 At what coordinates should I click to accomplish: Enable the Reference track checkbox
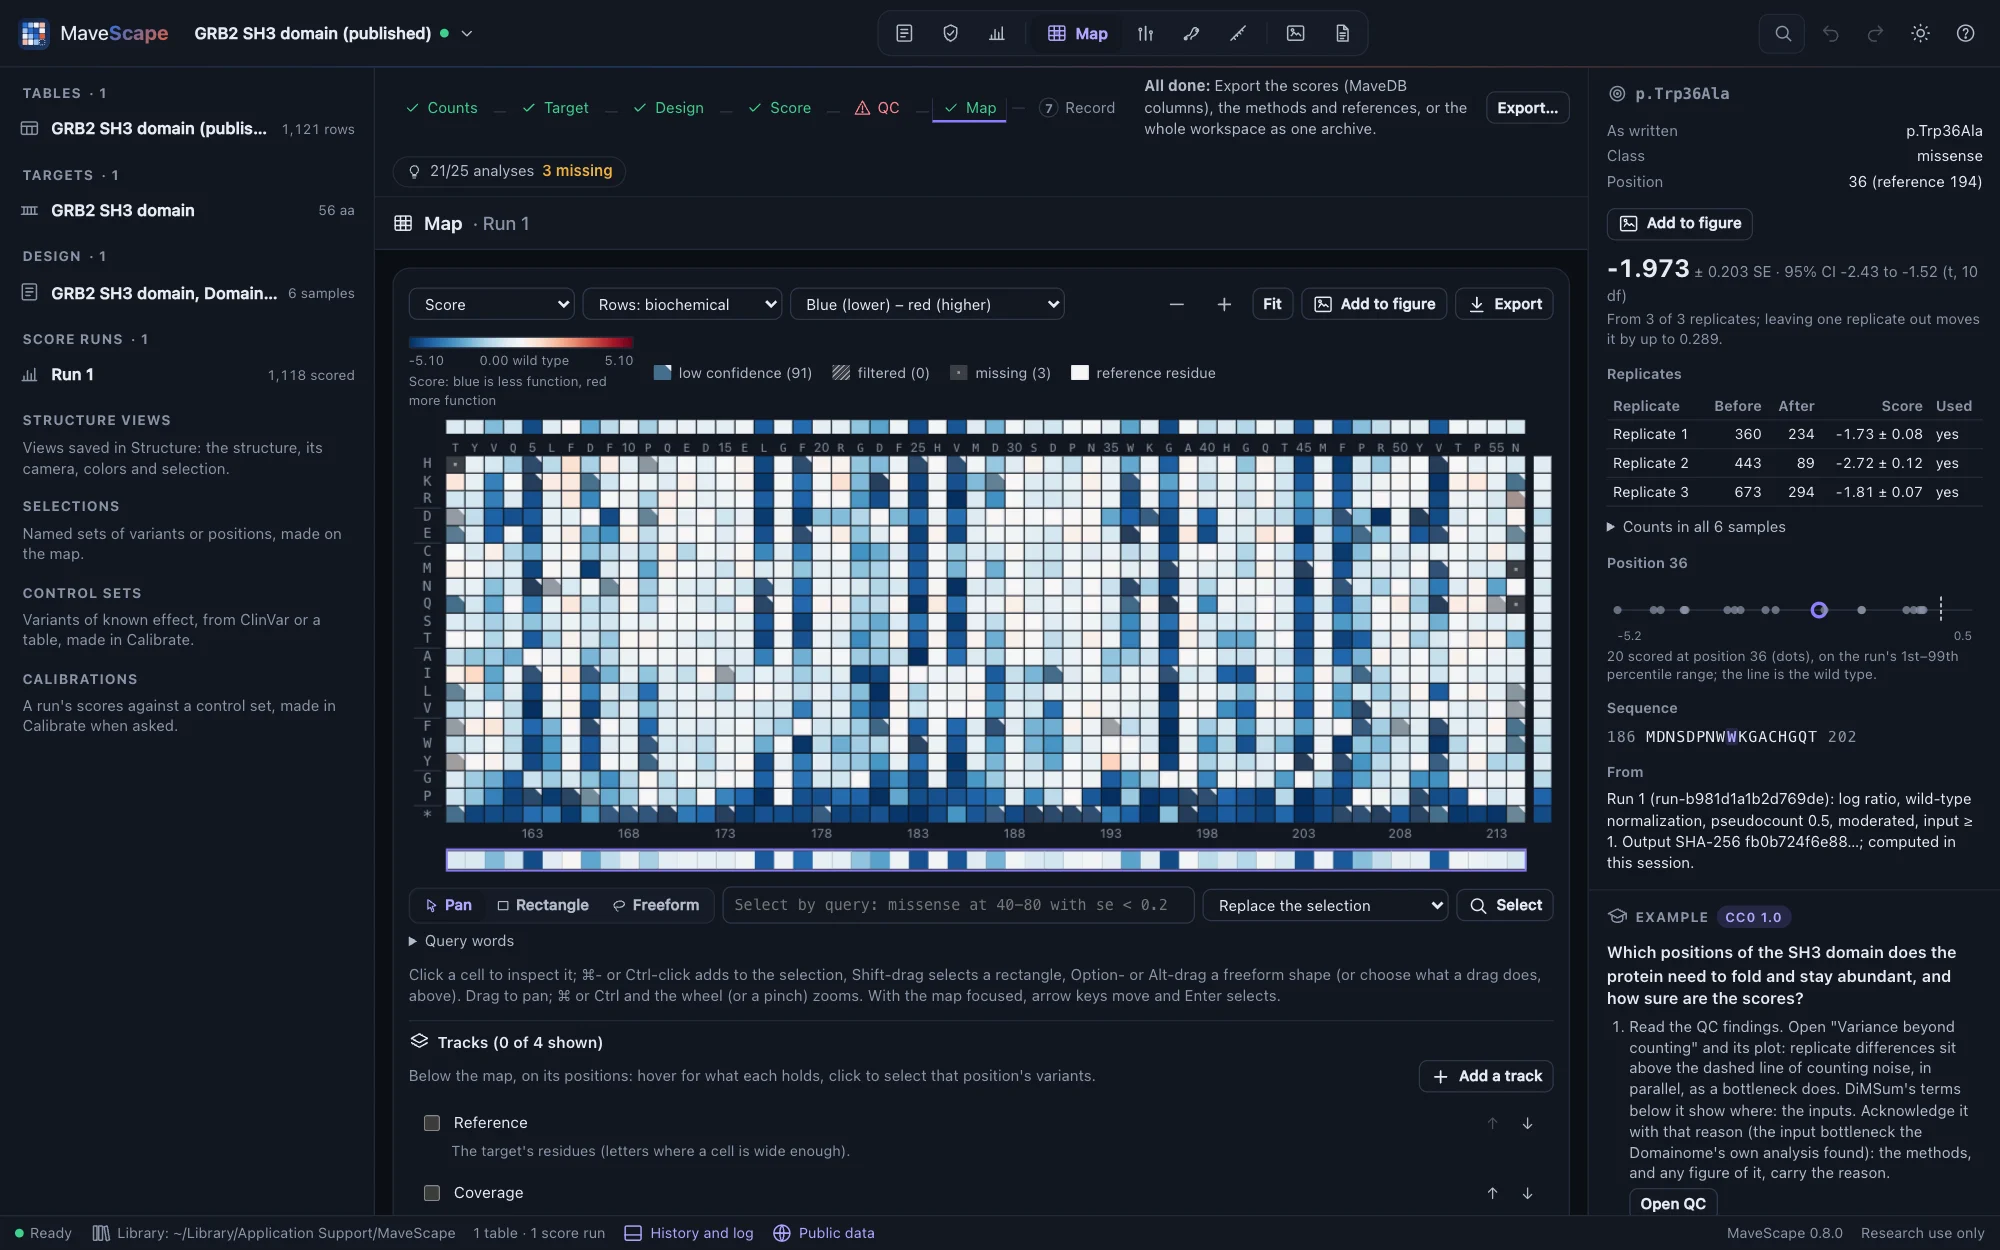point(432,1123)
